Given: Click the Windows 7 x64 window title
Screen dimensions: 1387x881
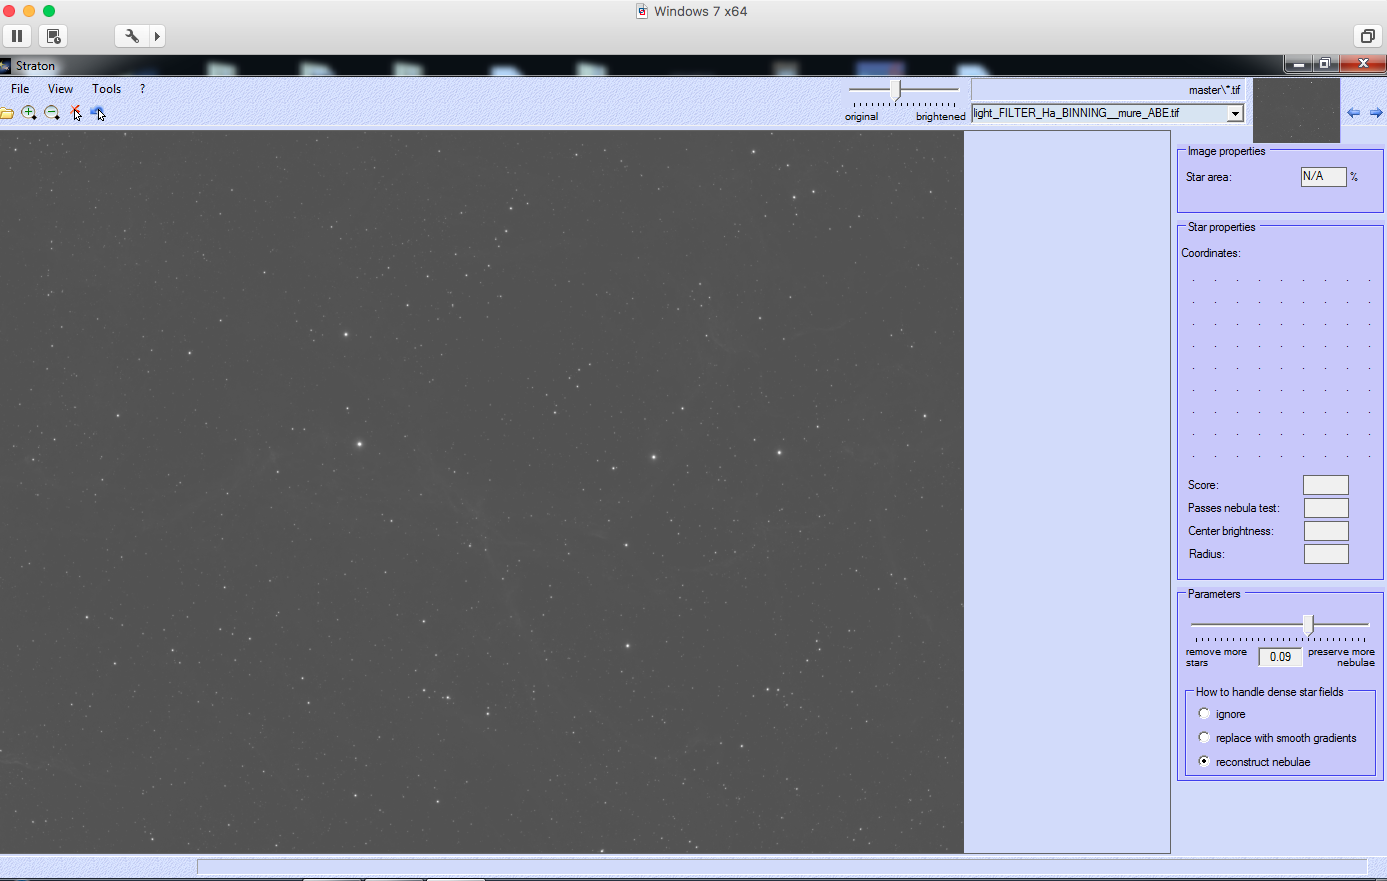Looking at the screenshot, I should pos(700,11).
